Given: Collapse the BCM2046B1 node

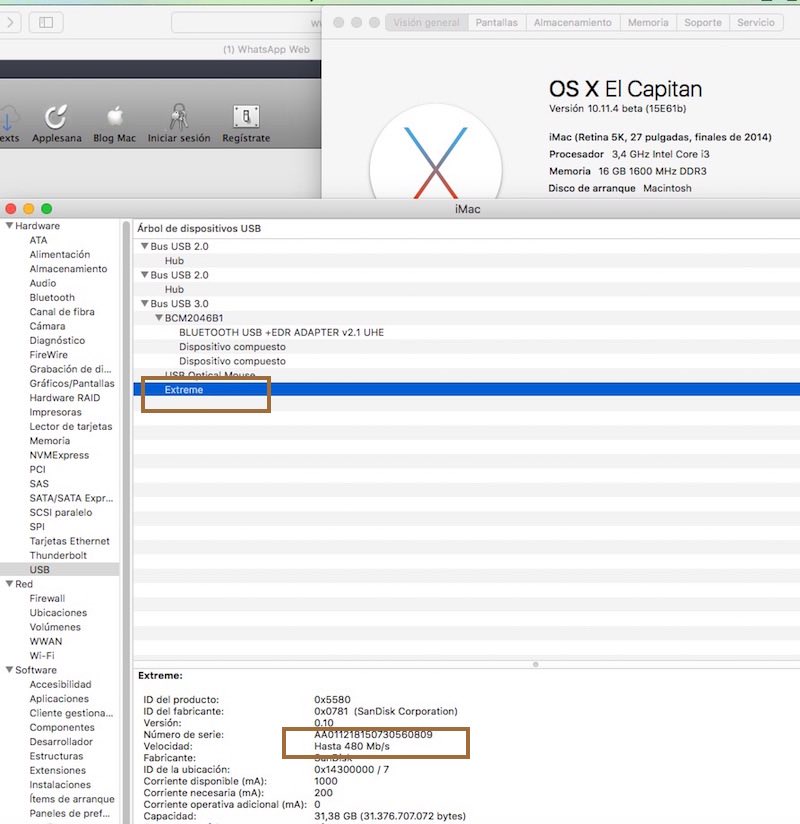Looking at the screenshot, I should coord(159,318).
